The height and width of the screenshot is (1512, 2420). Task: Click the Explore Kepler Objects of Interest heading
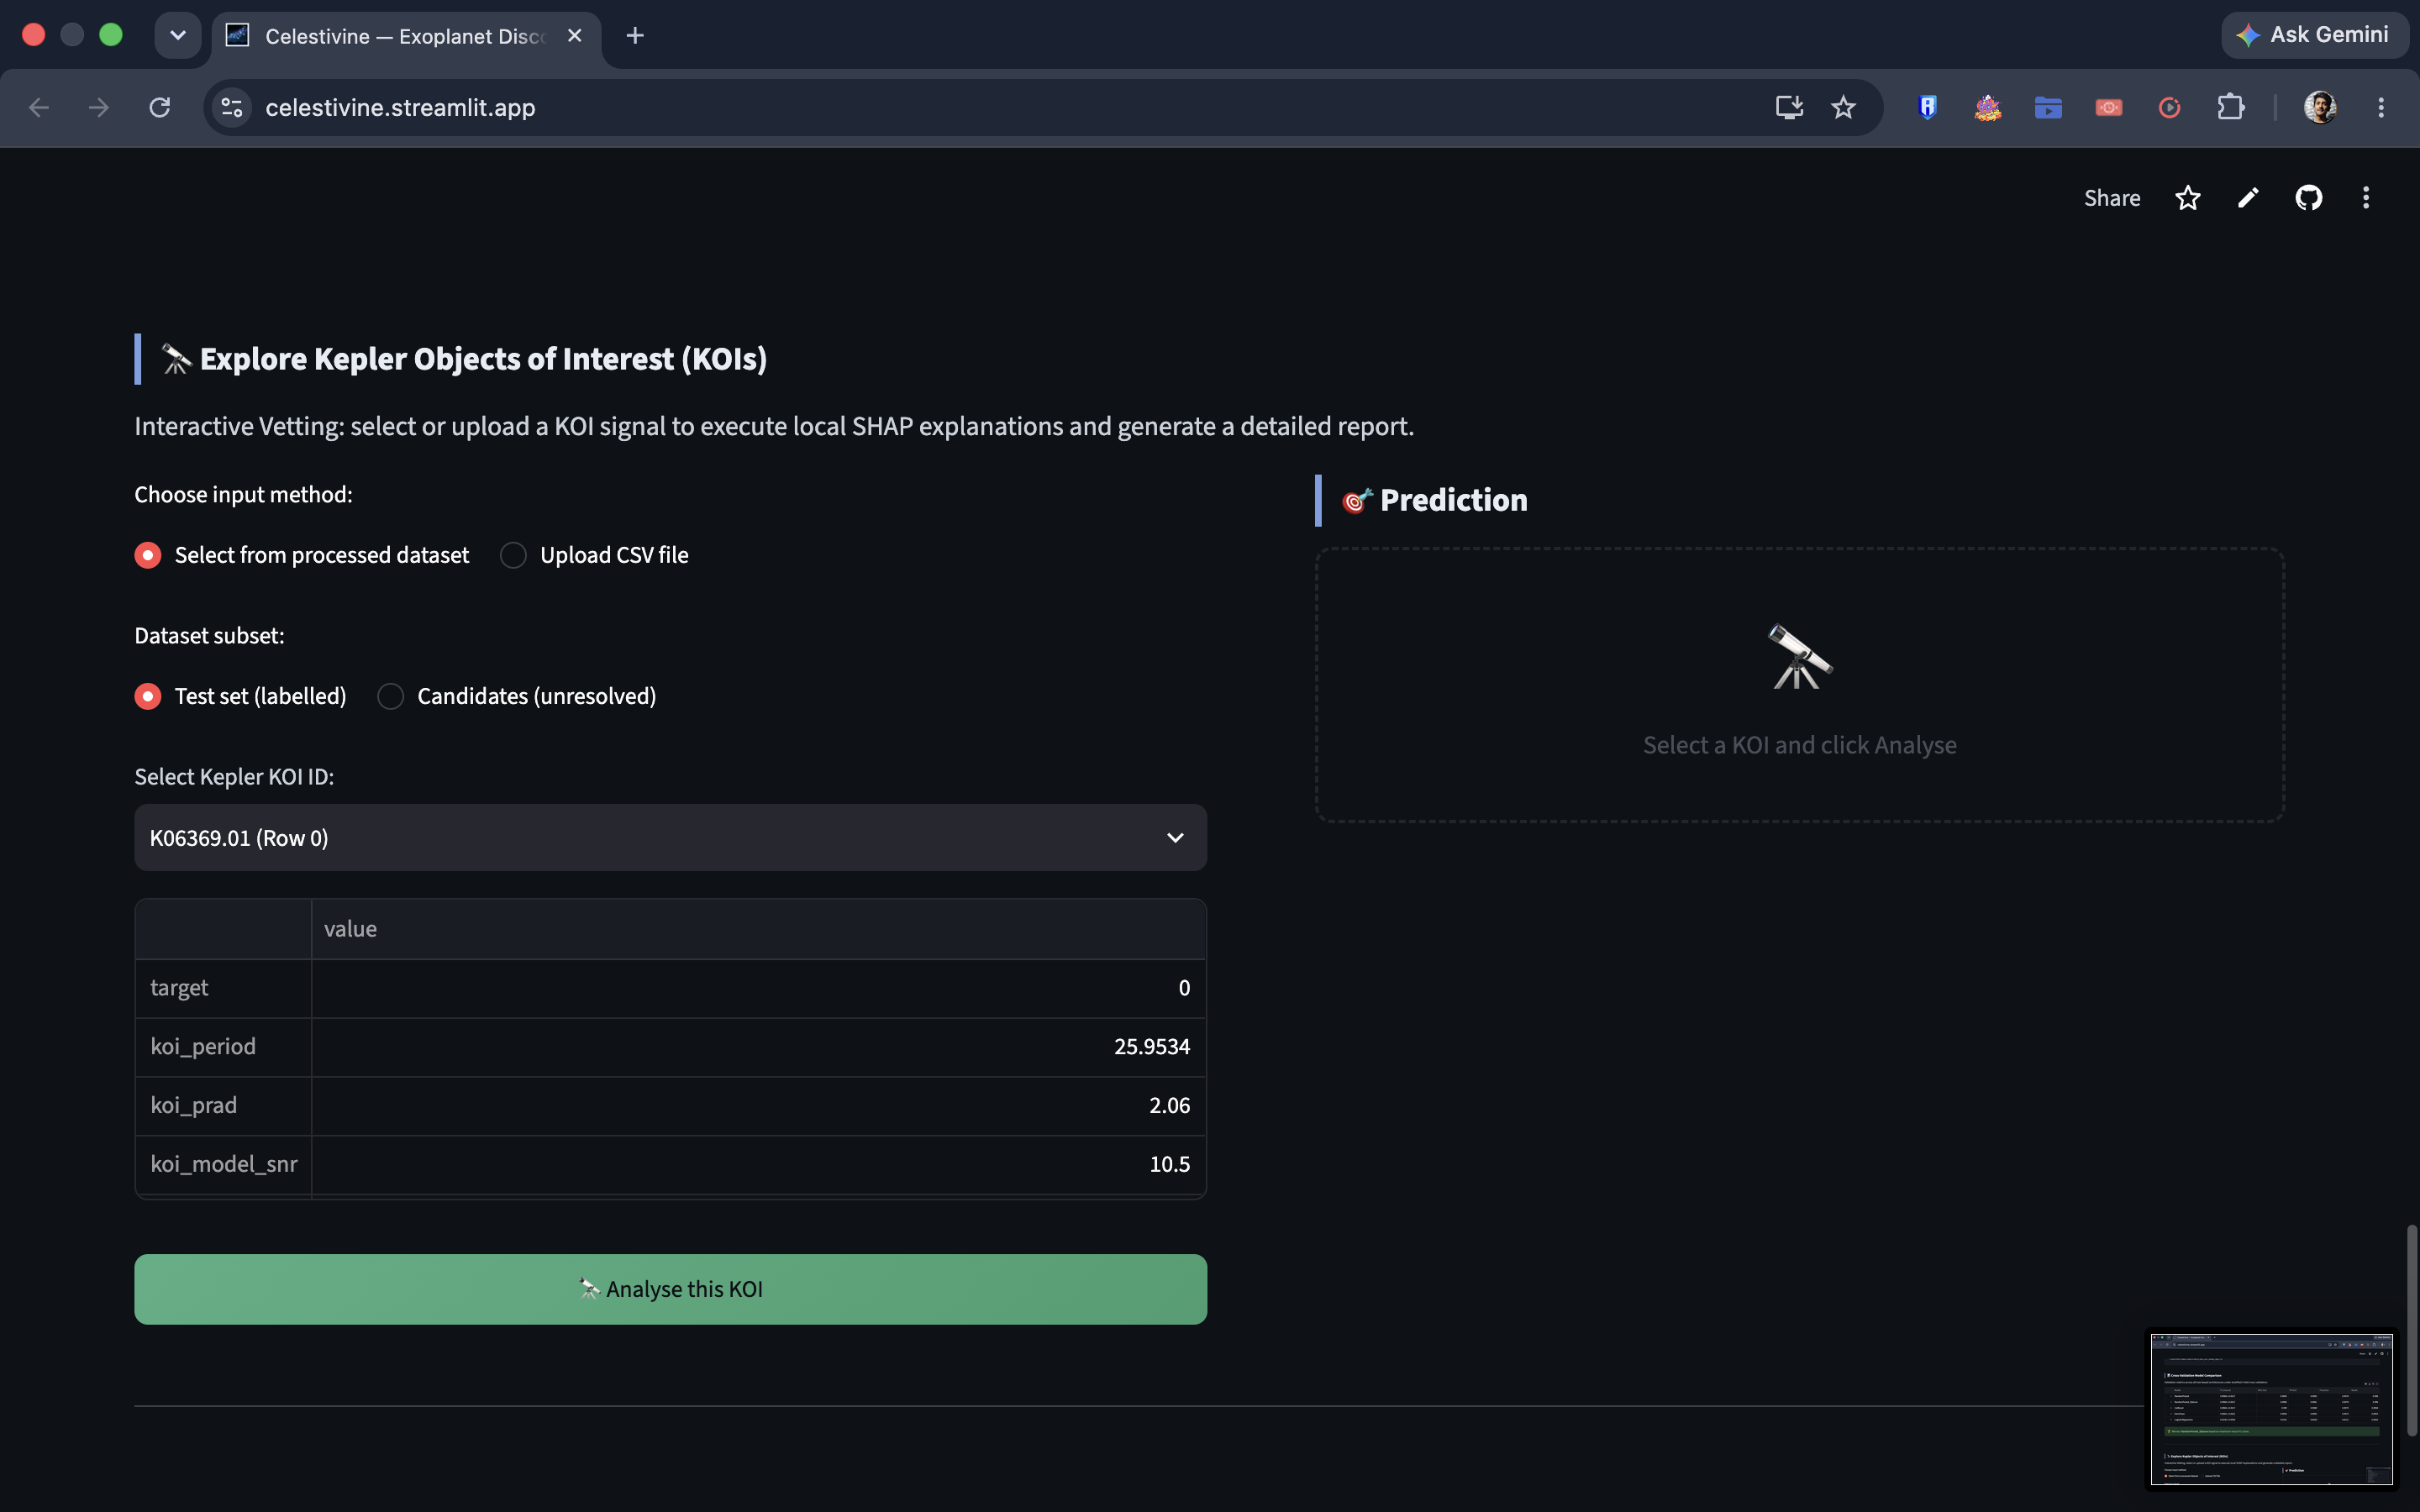(464, 359)
